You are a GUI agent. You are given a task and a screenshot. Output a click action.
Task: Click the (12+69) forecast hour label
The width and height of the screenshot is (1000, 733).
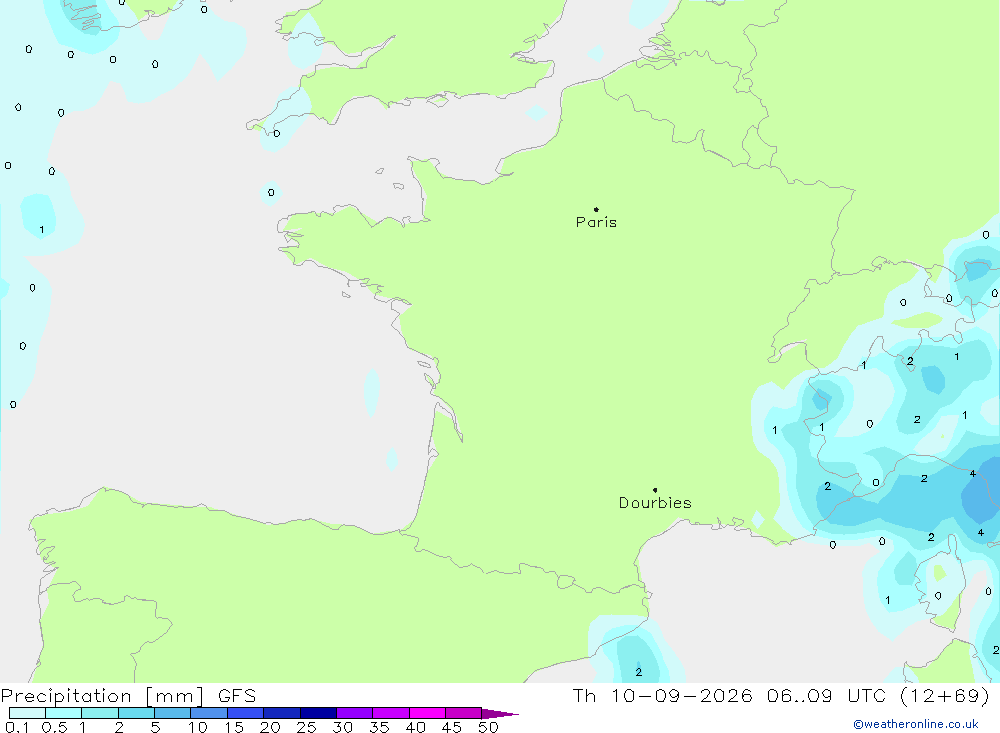pos(945,695)
